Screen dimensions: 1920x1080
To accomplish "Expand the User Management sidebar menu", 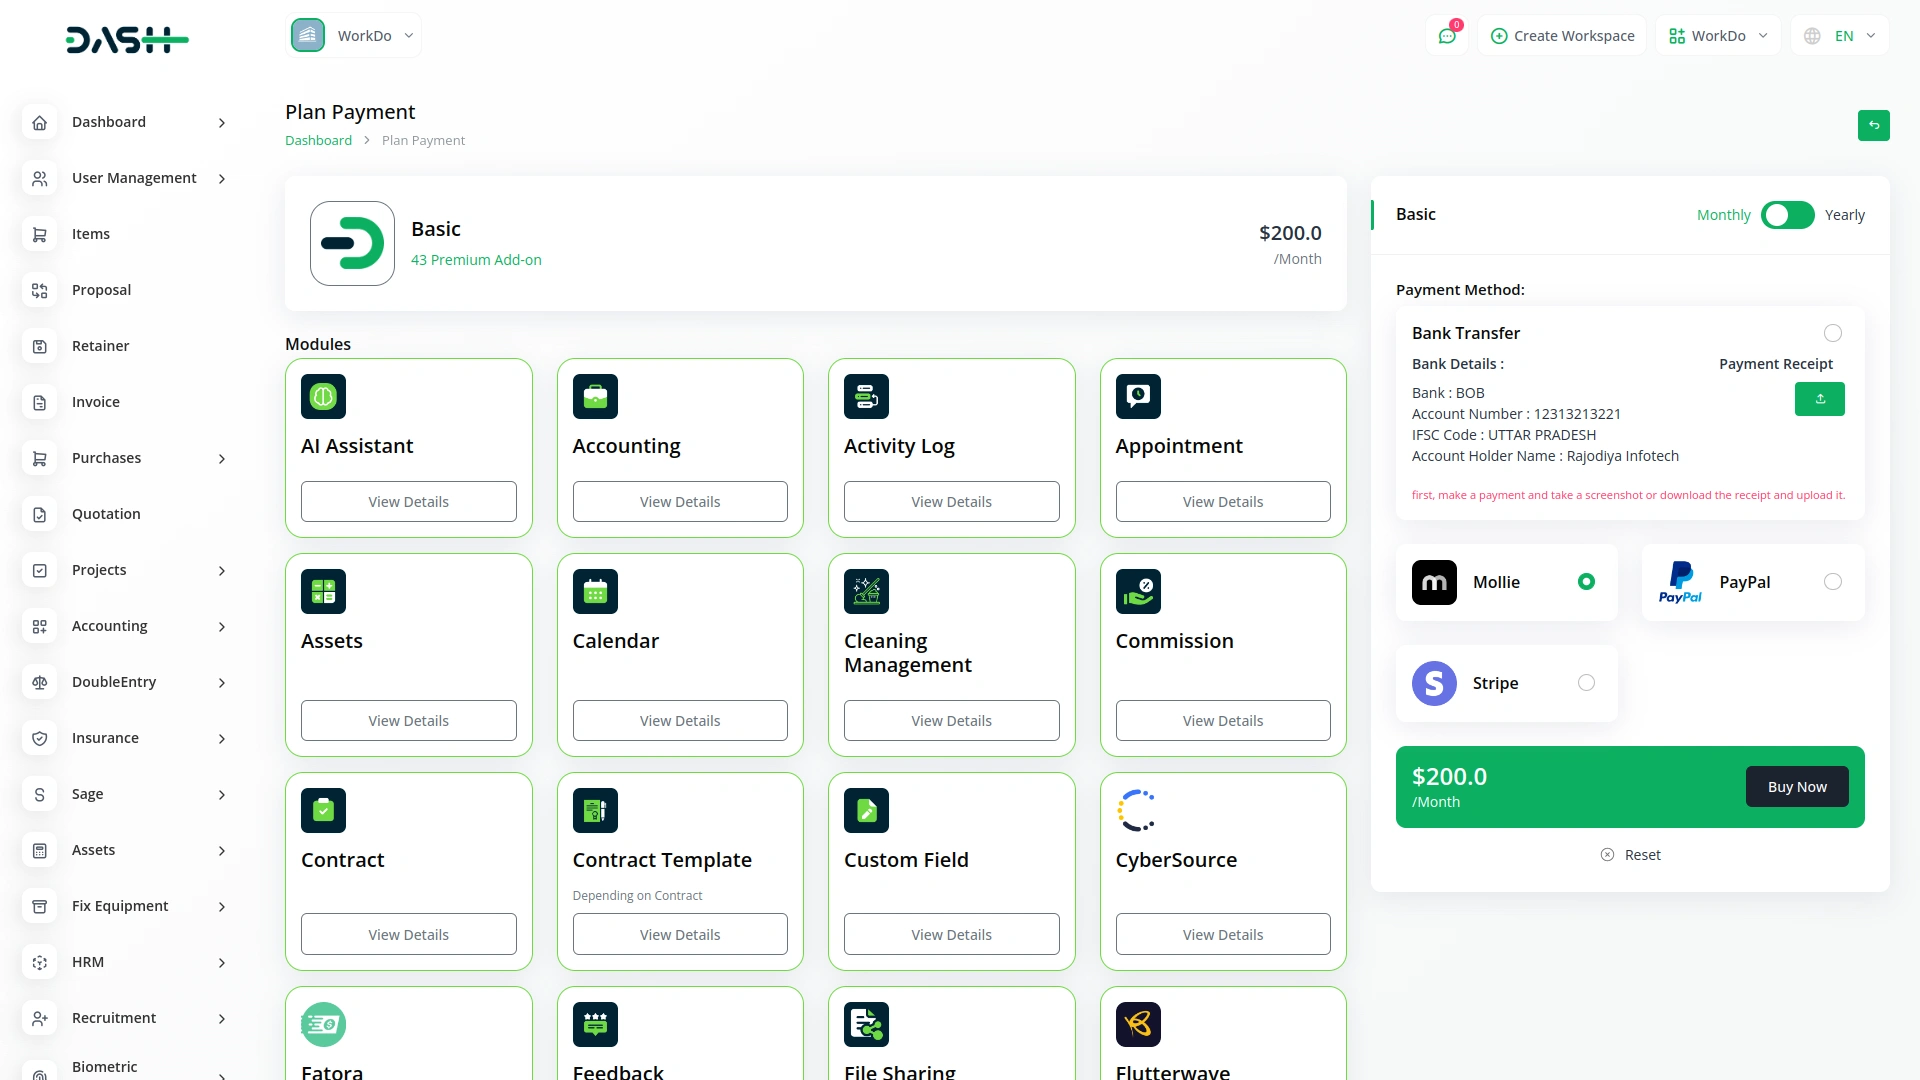I will (134, 178).
